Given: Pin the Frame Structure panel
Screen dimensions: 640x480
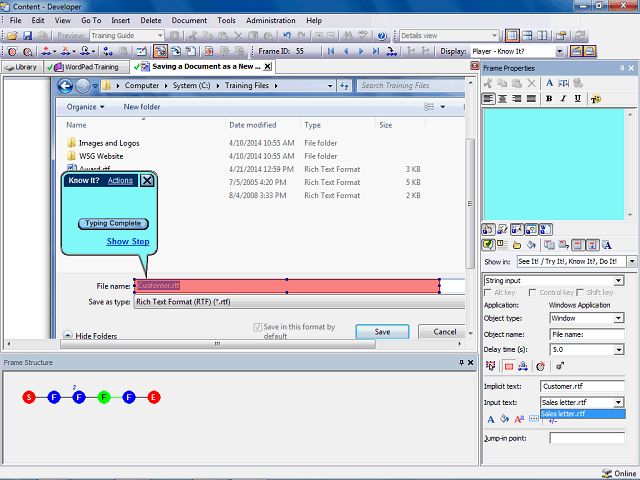Looking at the screenshot, I should [461, 362].
